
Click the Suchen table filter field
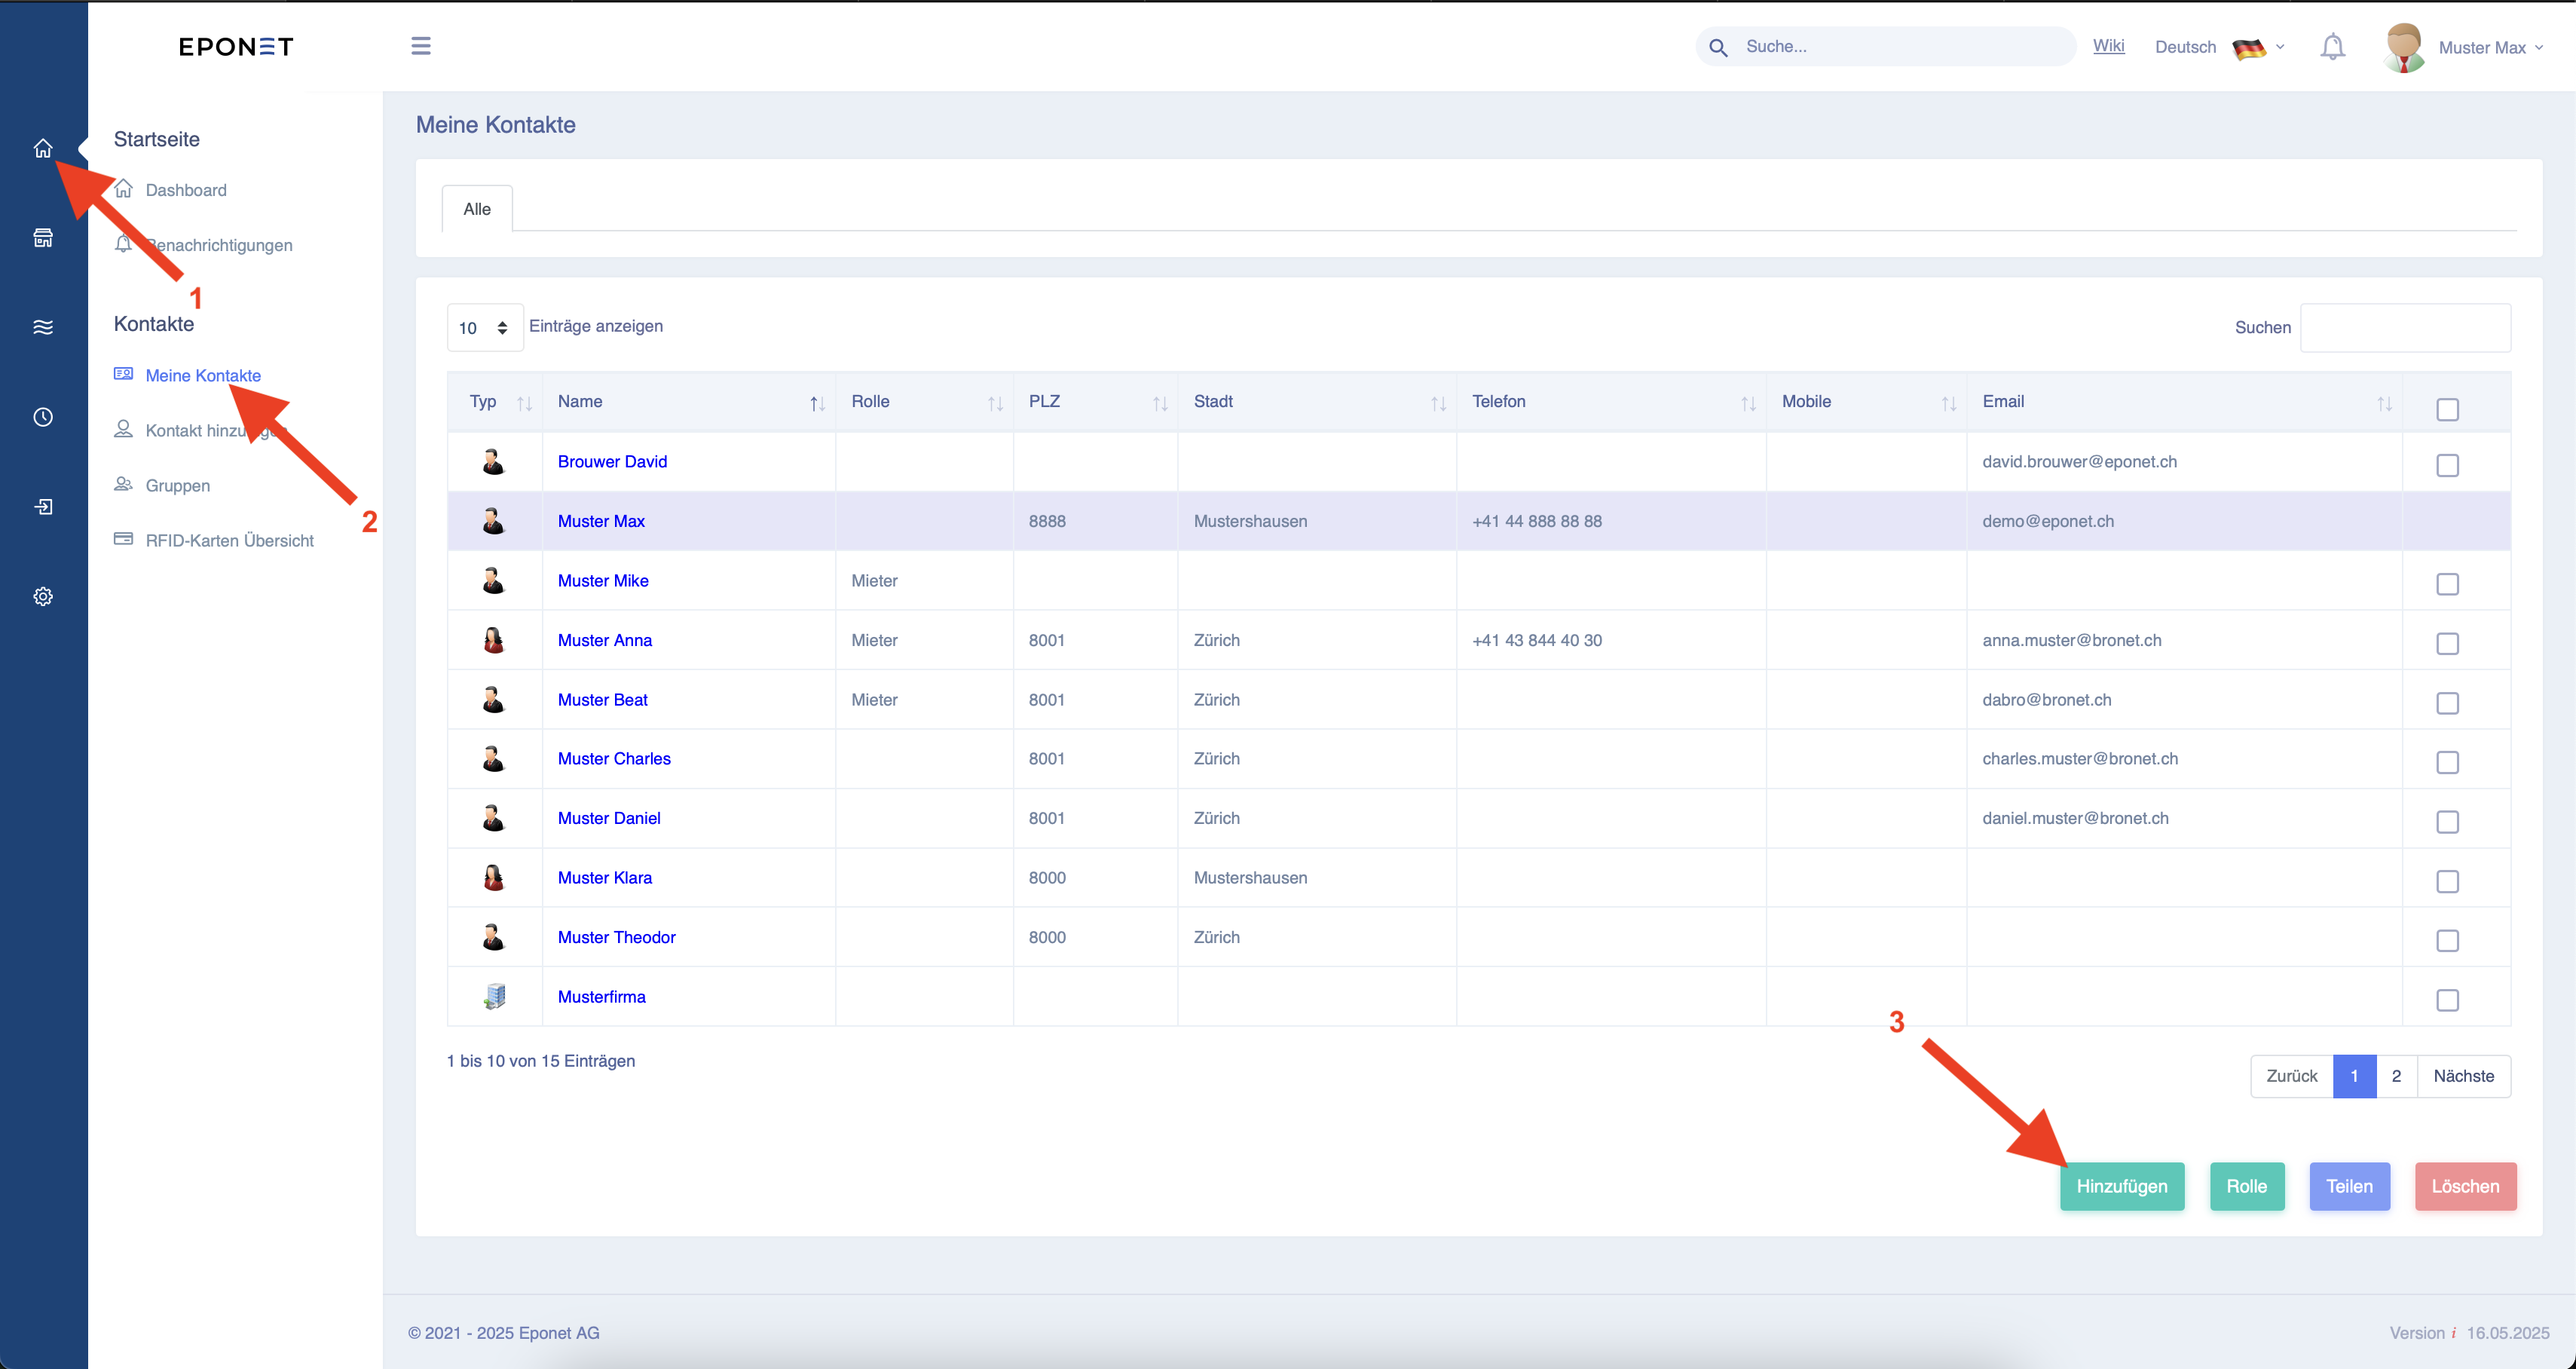pos(2405,328)
